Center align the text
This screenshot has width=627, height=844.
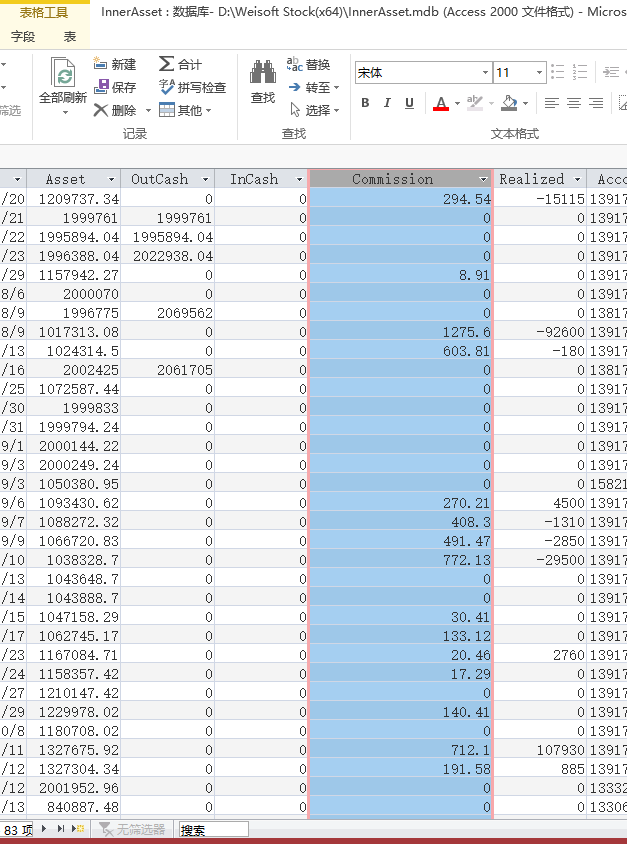tap(574, 103)
